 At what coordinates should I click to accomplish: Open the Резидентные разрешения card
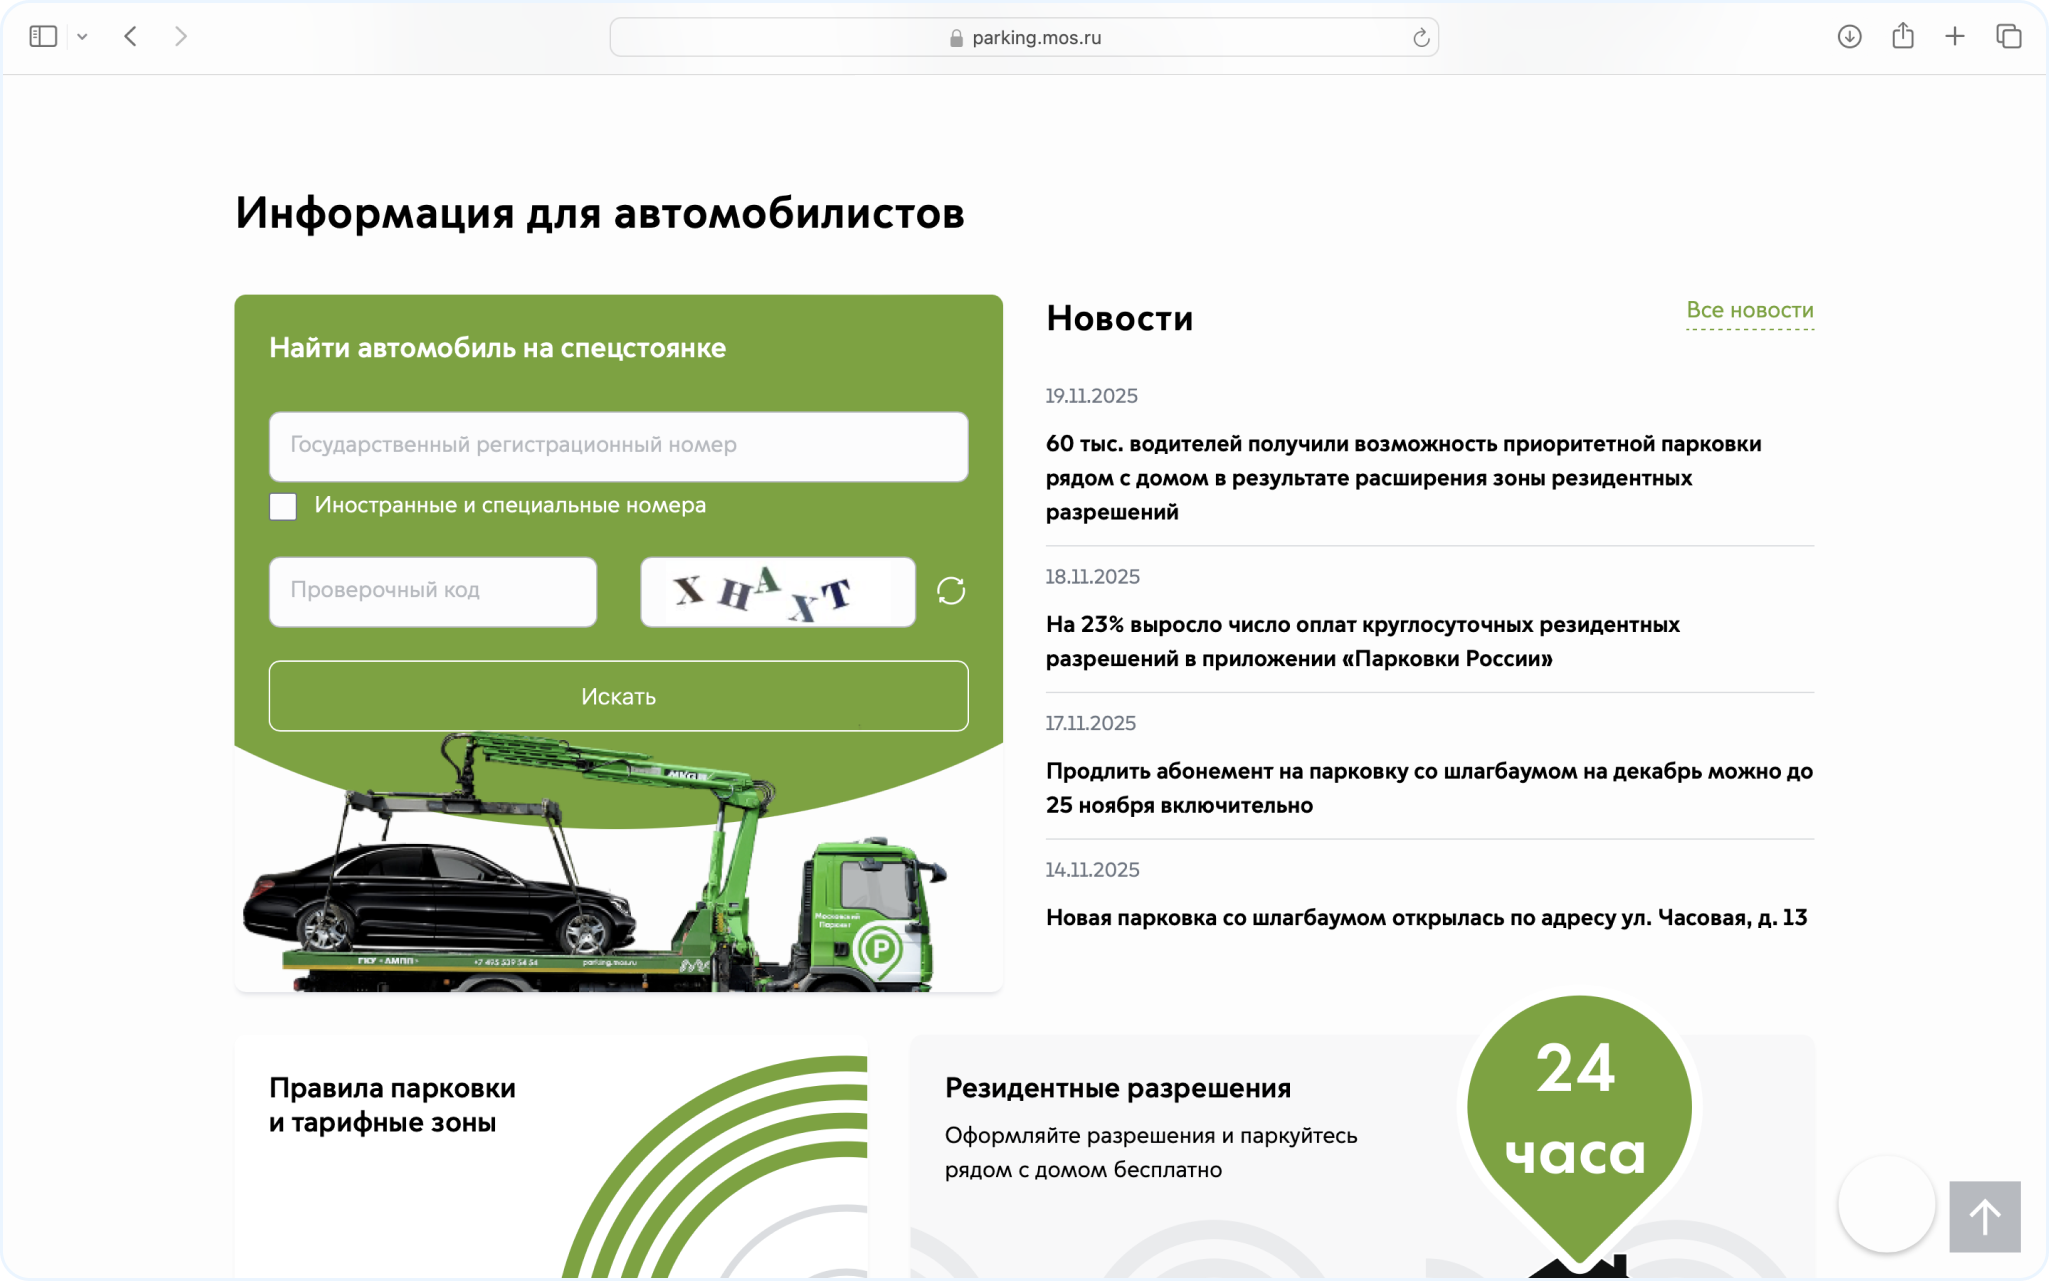point(1117,1088)
